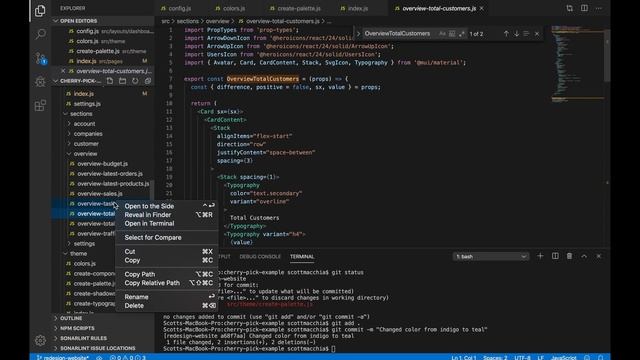Screen dimensions: 640x360
Task: Click New File icon in CHERRY-PICK header
Action: tap(110, 81)
